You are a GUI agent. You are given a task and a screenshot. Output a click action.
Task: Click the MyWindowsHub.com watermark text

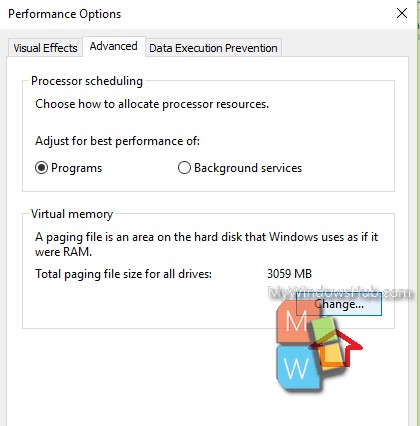340,292
